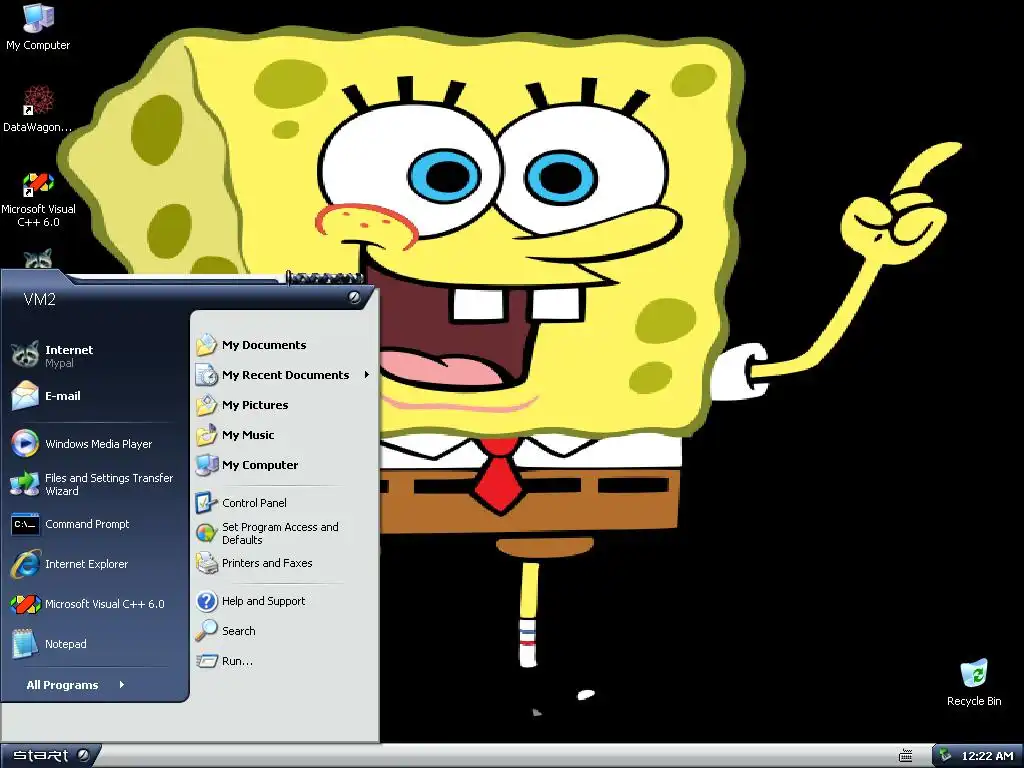Screen dimensions: 1024x768
Task: Launch Windows Media Player icon
Action: coord(25,443)
